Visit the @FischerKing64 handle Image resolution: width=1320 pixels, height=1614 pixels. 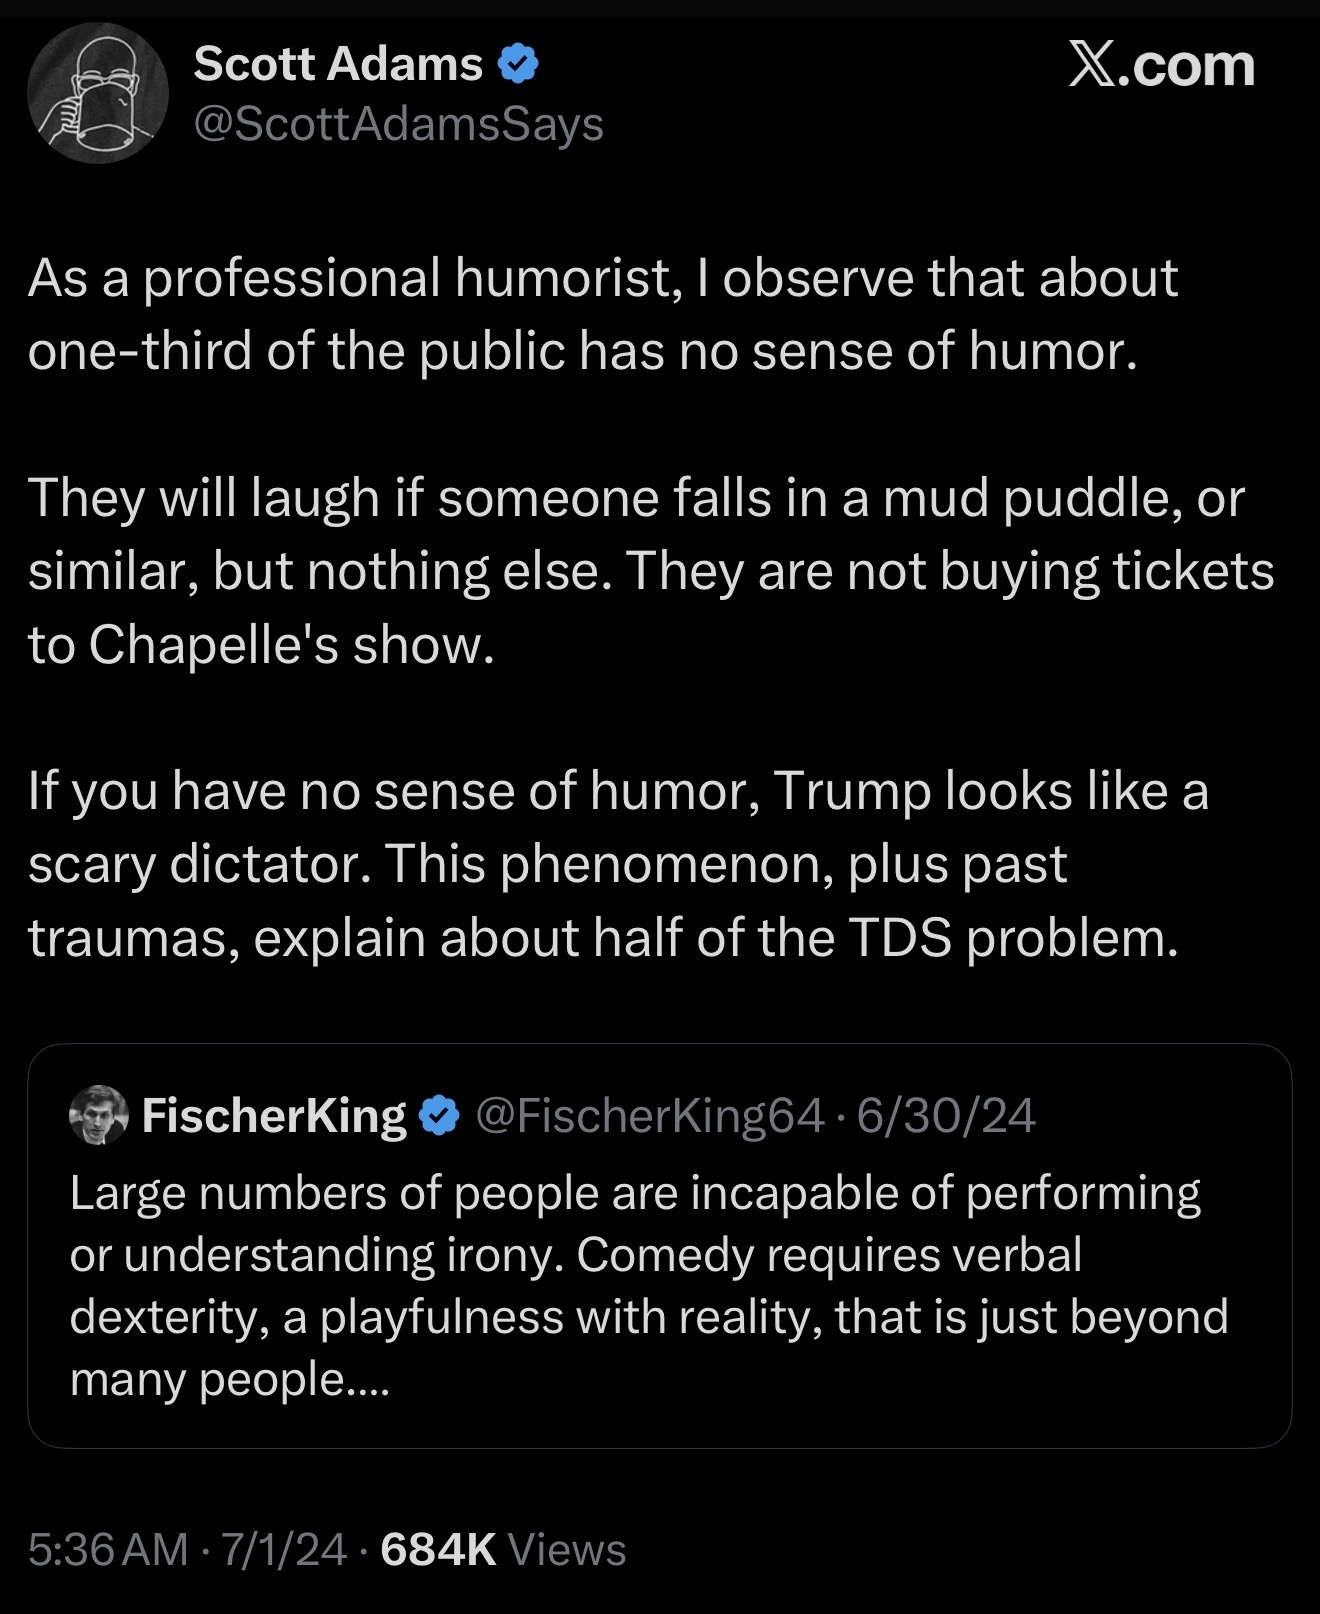[x=650, y=1115]
